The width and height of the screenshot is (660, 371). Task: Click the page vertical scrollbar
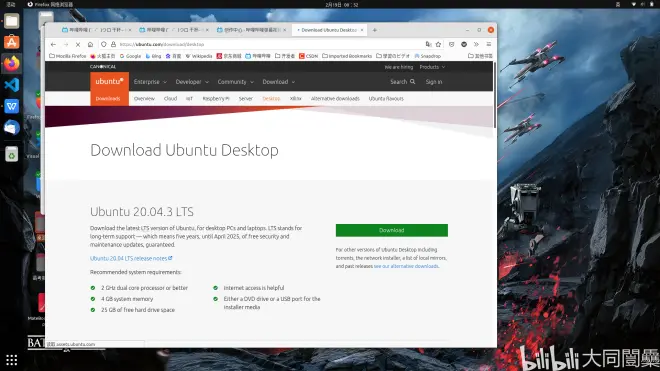point(495,95)
